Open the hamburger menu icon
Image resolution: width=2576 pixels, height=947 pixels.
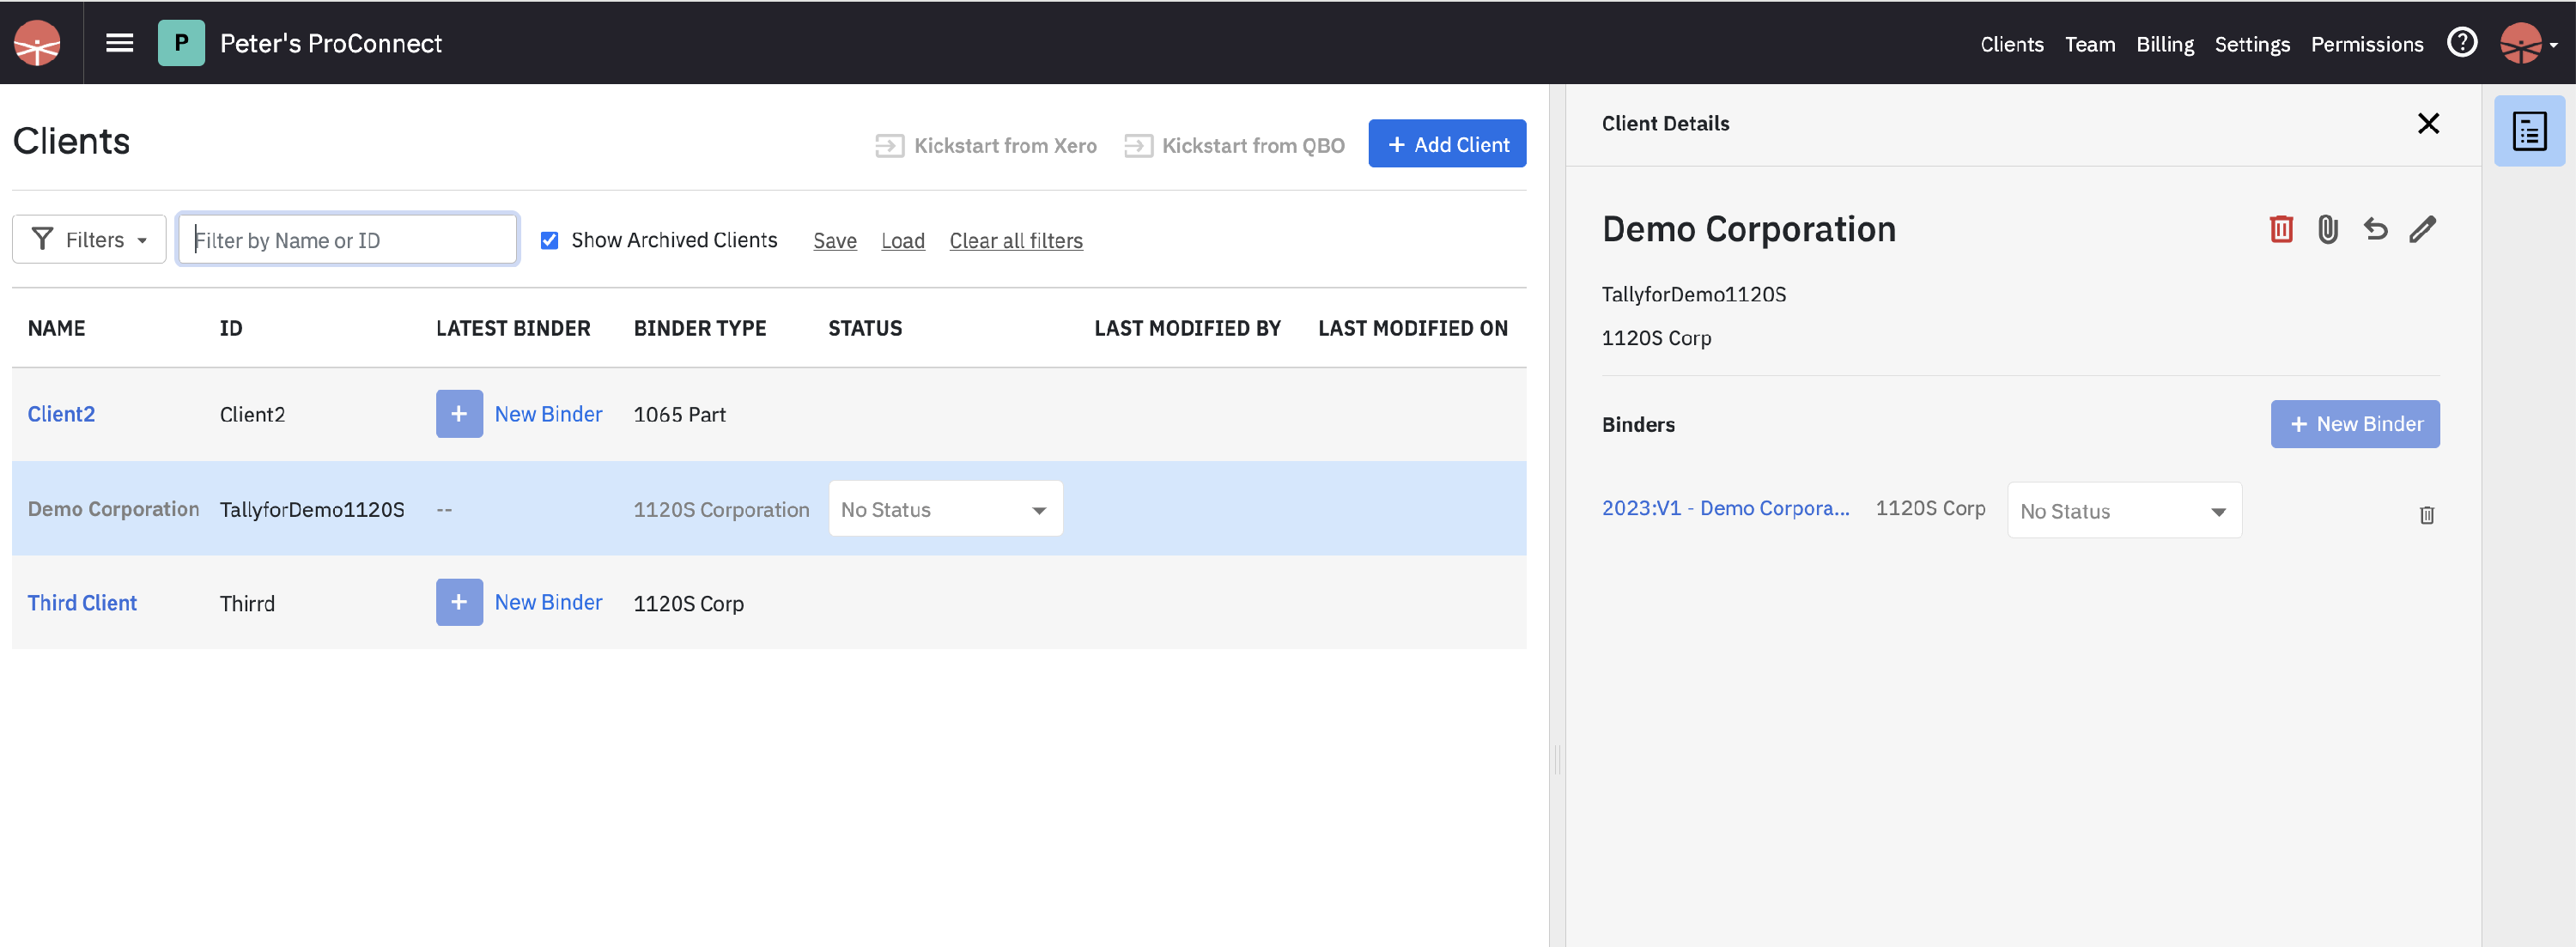point(120,43)
